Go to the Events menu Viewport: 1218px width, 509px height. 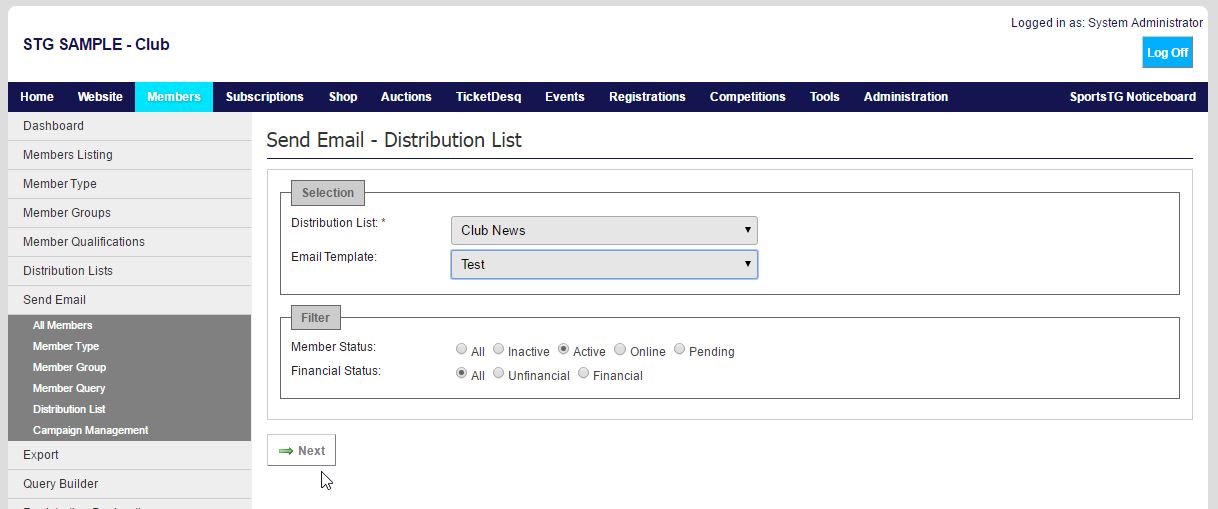click(565, 97)
